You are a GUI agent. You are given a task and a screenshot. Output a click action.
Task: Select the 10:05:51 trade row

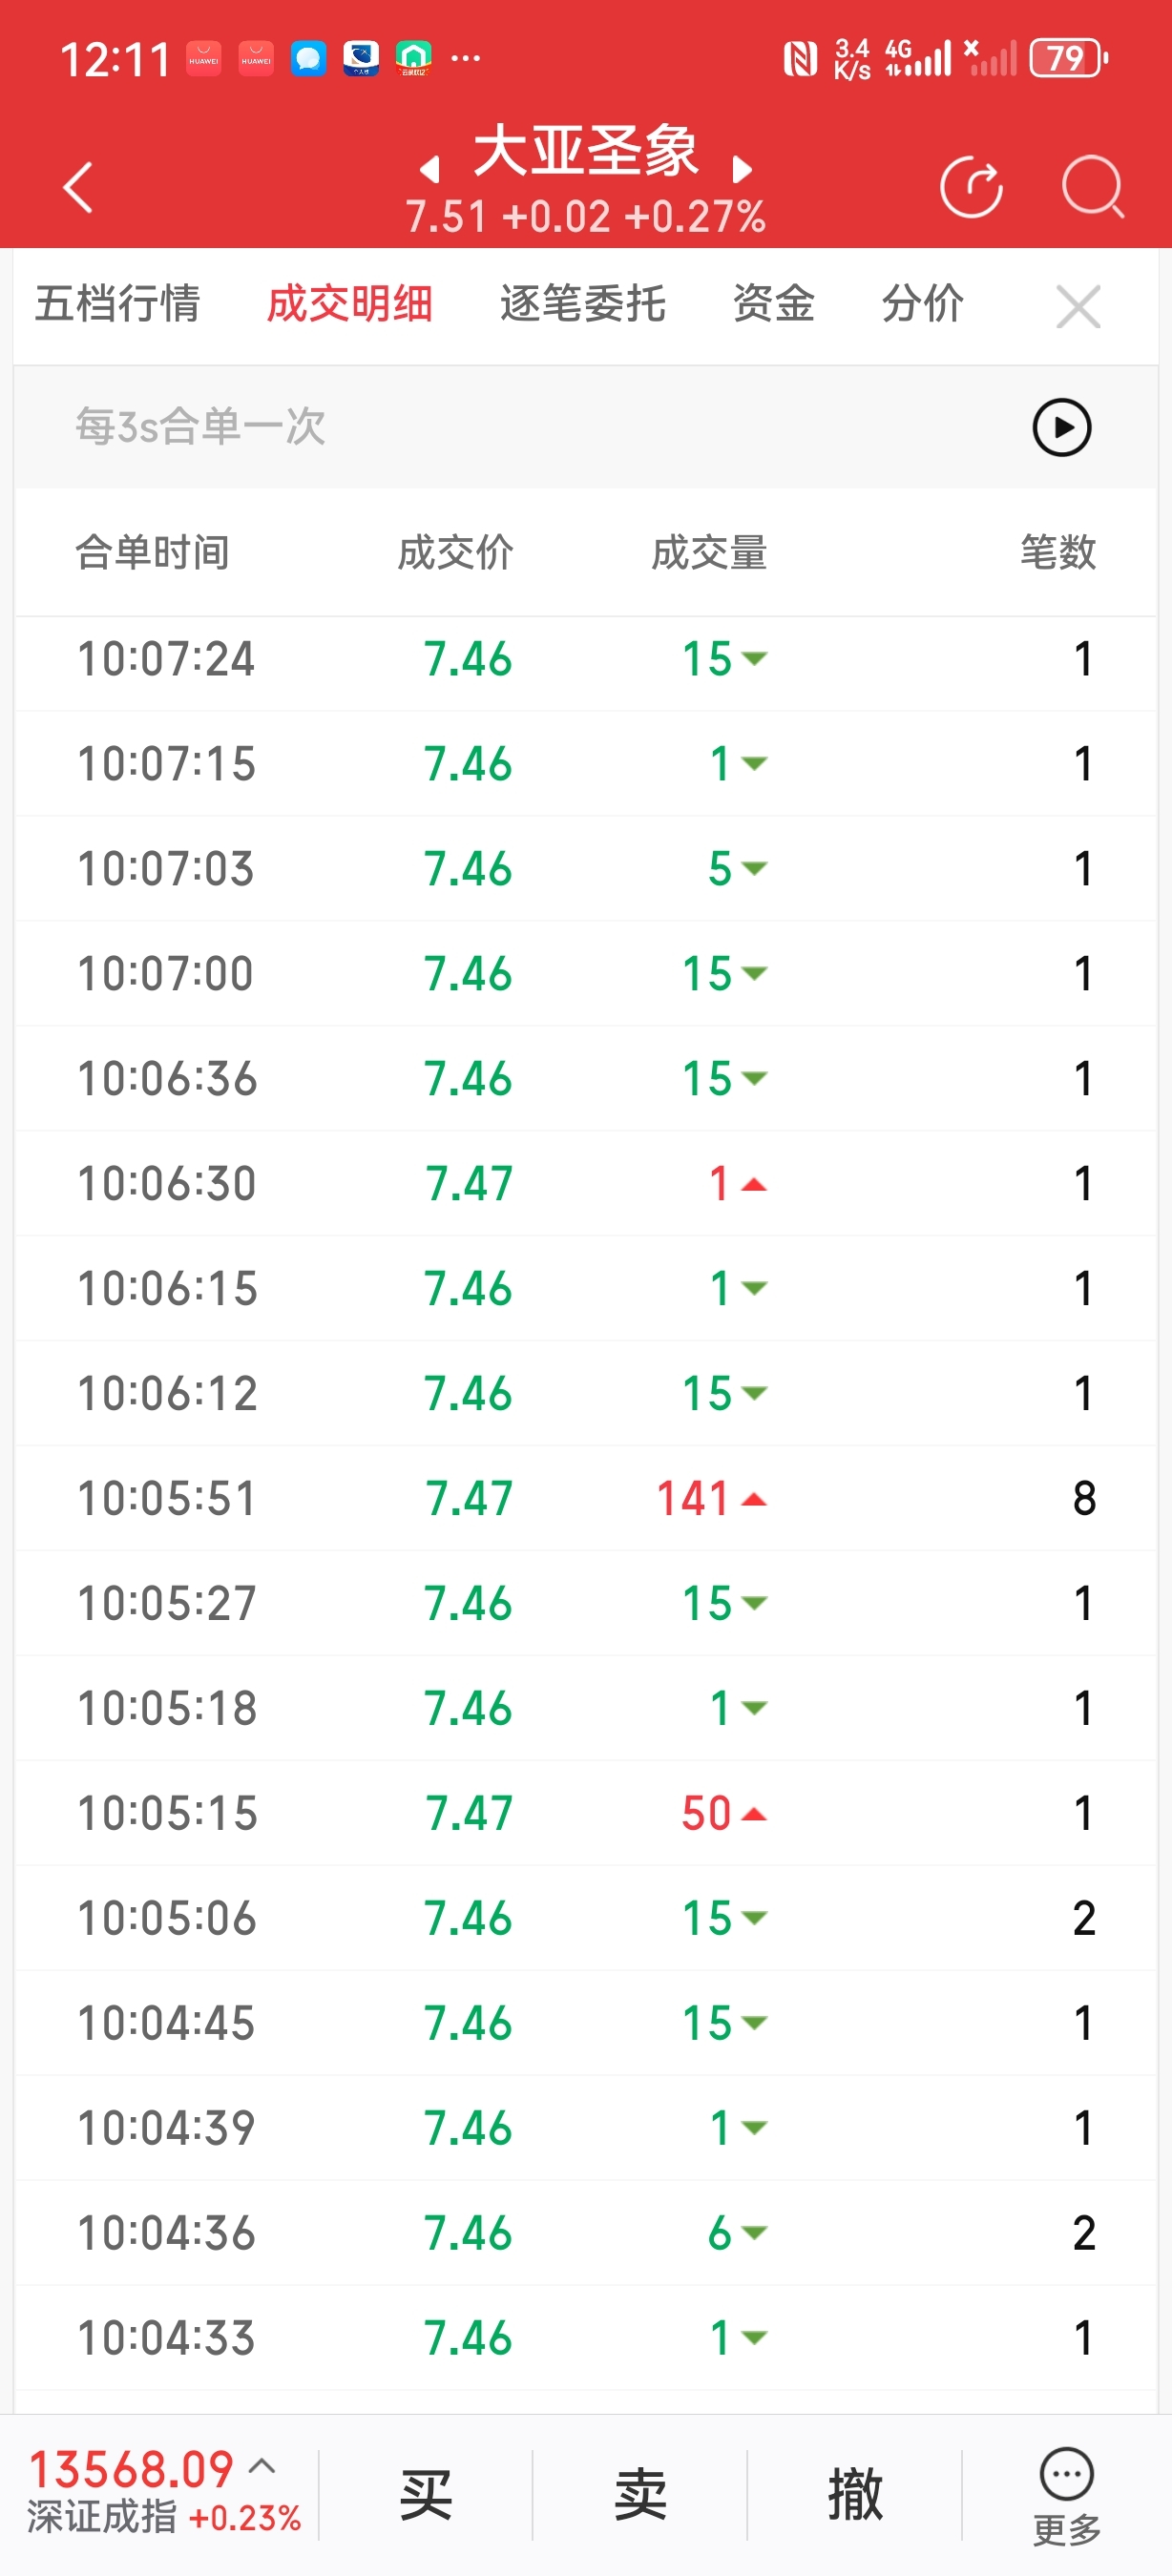click(586, 1498)
